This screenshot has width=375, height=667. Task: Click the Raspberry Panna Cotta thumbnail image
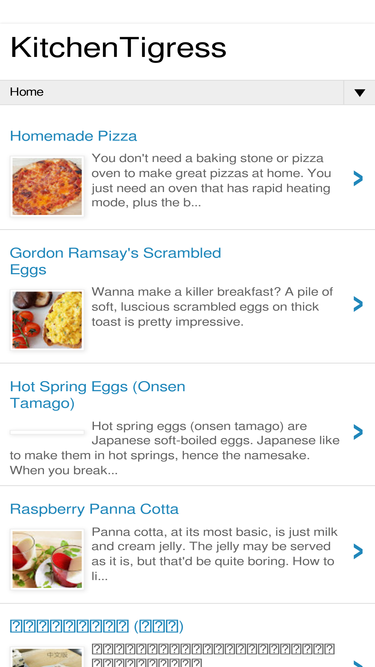point(47,559)
